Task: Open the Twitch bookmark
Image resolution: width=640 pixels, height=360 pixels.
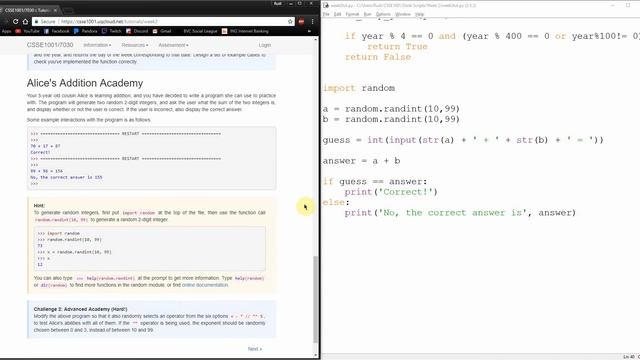Action: pyautogui.click(x=112, y=31)
